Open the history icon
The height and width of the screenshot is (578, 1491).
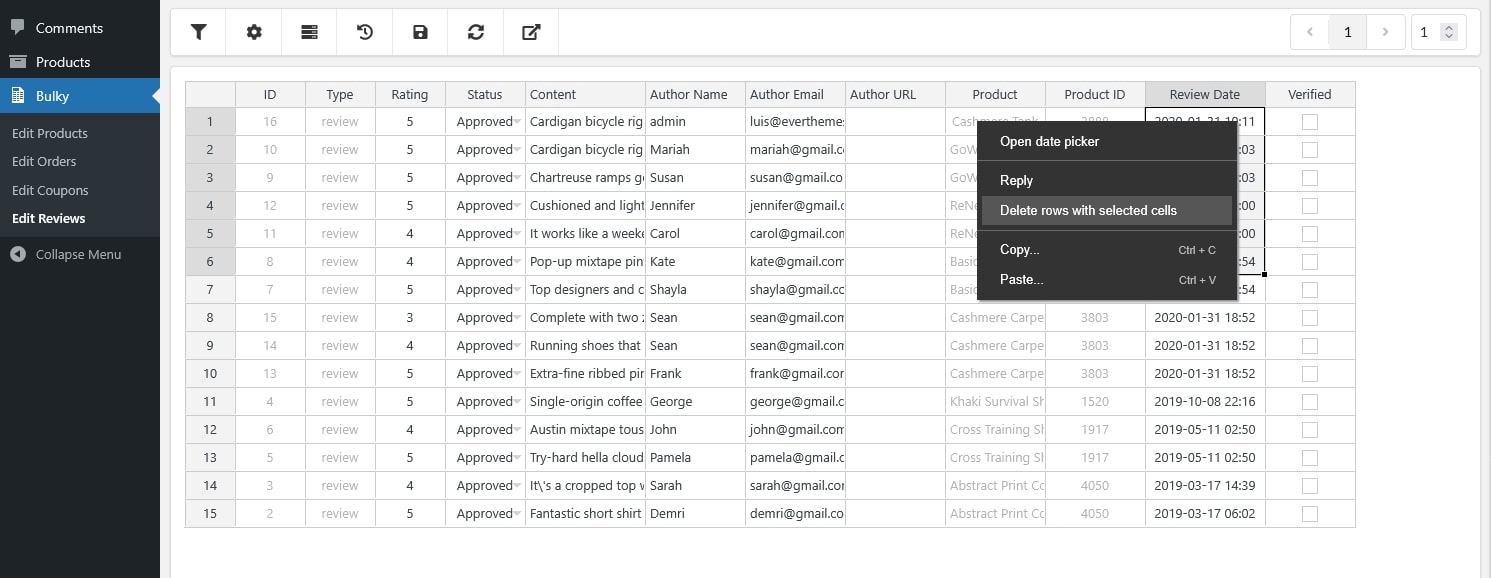[x=365, y=32]
